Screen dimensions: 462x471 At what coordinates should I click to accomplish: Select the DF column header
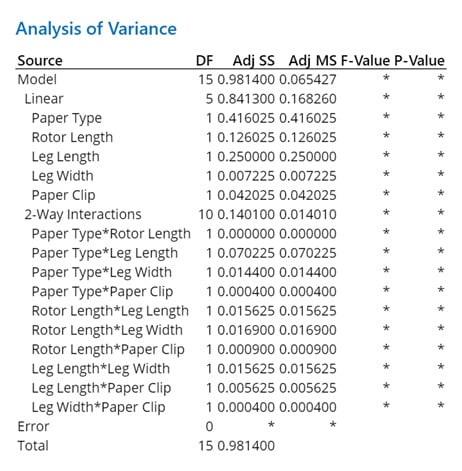pyautogui.click(x=204, y=61)
